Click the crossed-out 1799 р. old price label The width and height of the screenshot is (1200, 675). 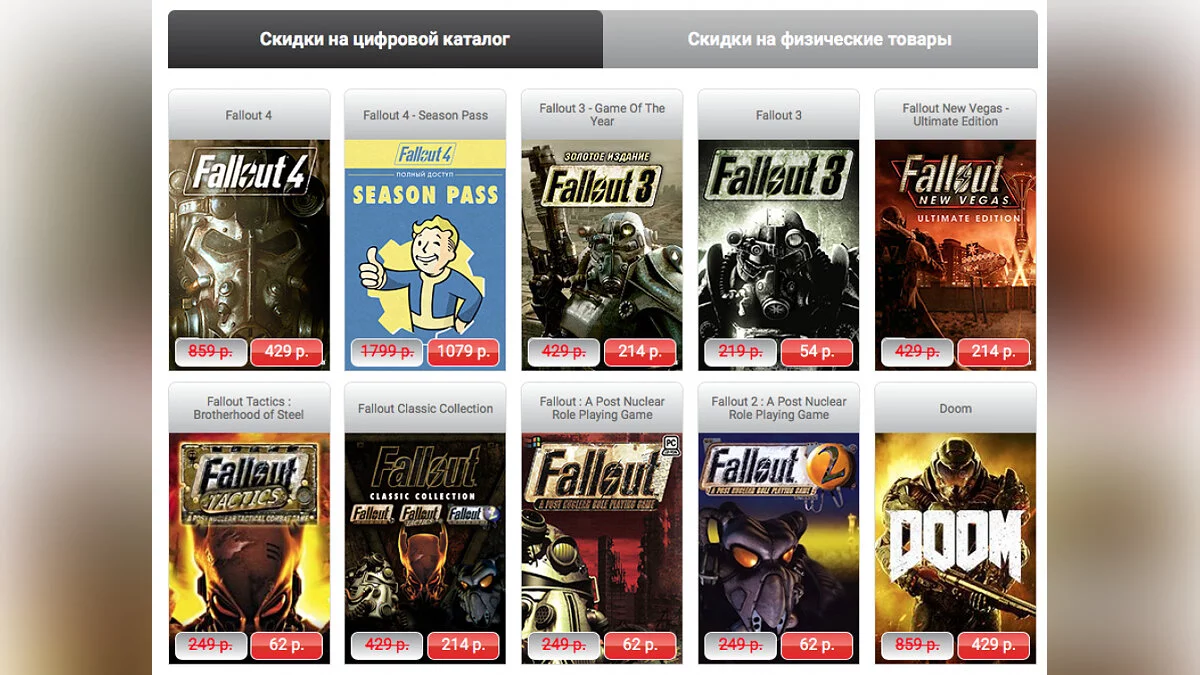pos(387,352)
